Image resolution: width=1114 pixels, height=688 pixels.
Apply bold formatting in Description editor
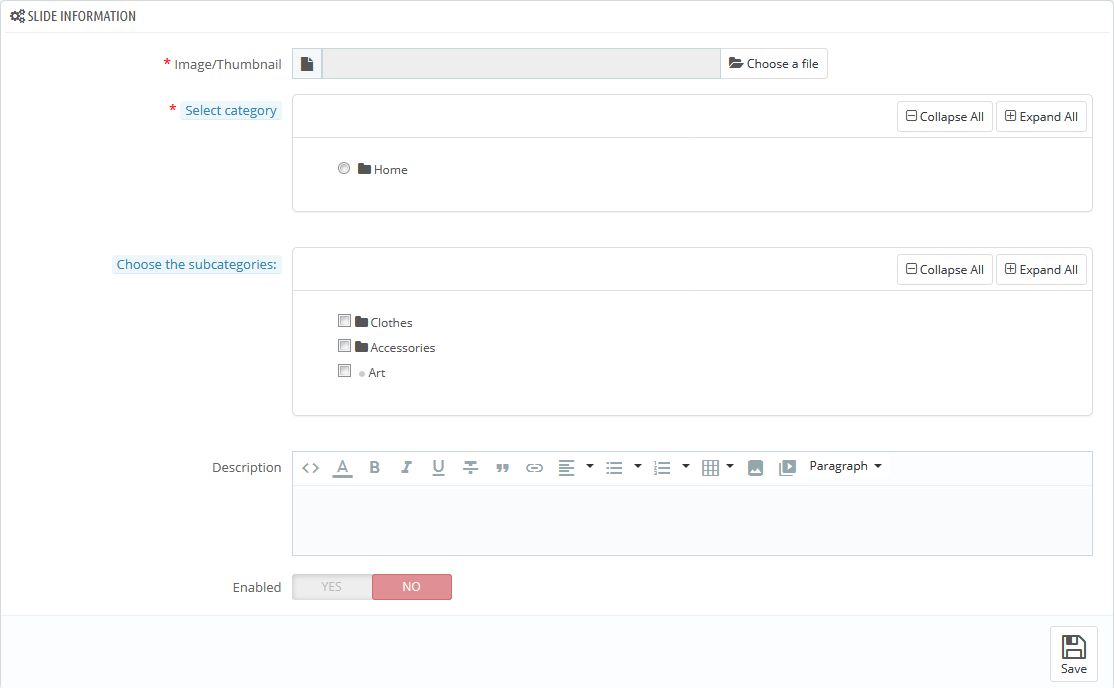[x=374, y=468]
